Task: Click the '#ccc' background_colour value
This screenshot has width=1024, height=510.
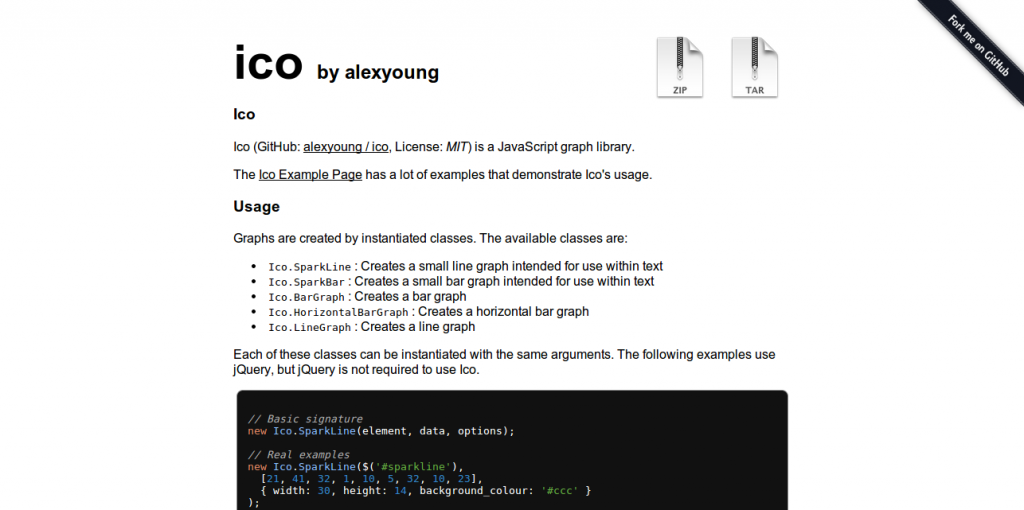Action: coord(560,490)
